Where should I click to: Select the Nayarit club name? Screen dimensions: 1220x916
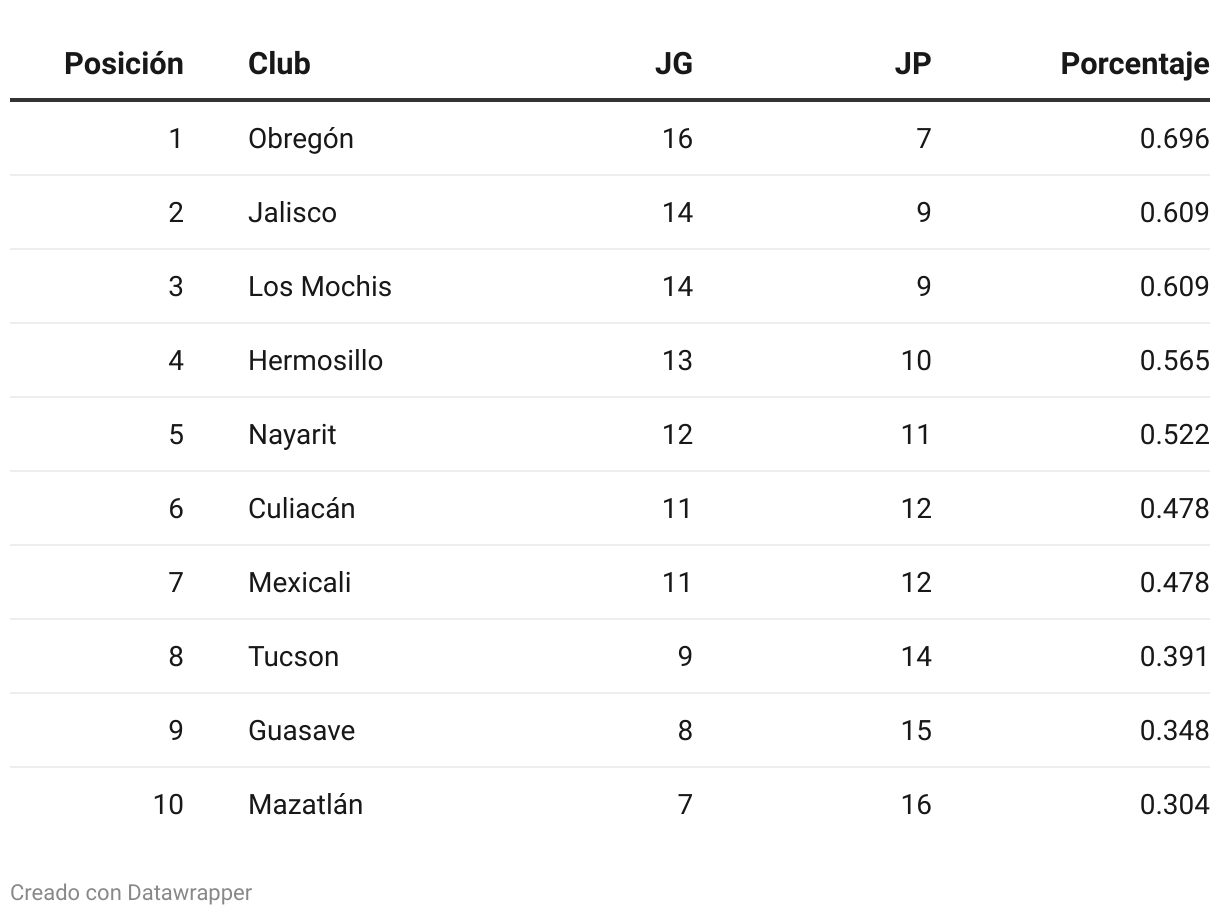[x=292, y=434]
